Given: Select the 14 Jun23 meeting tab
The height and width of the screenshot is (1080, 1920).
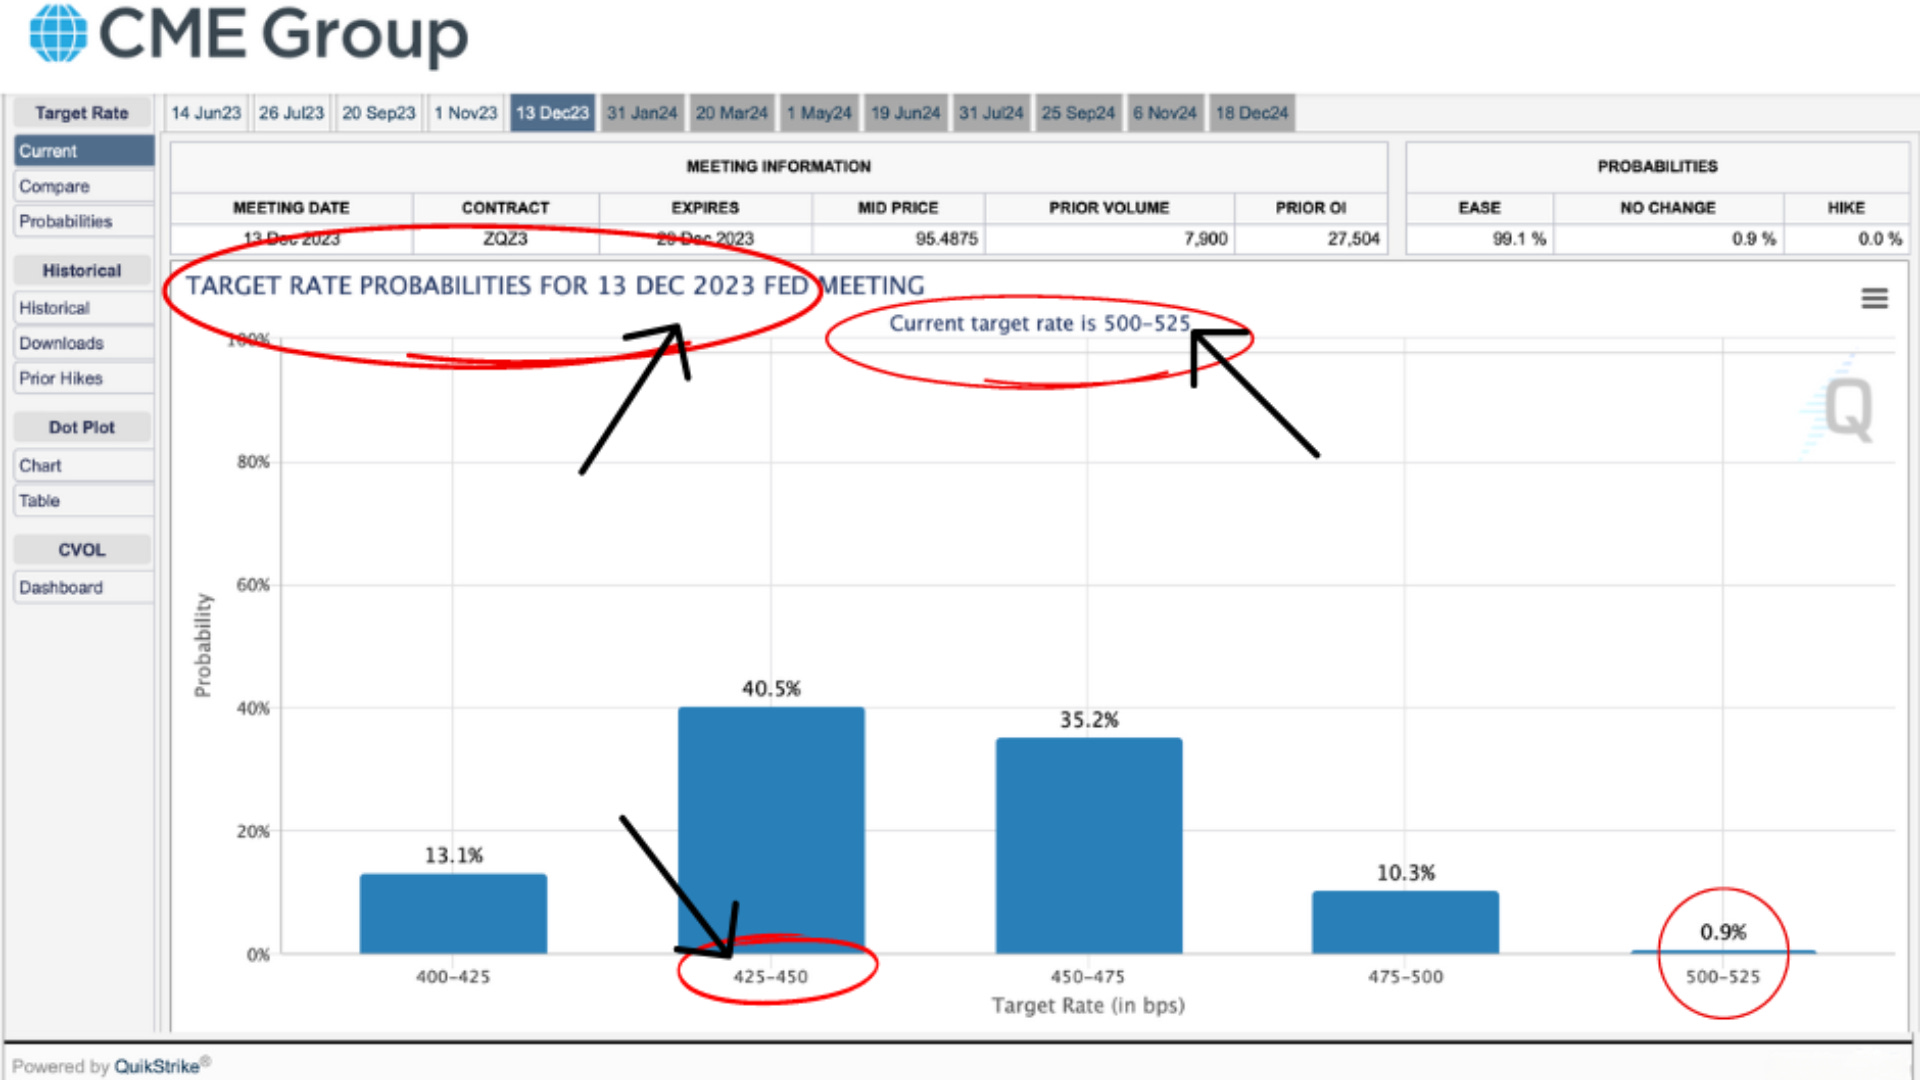Looking at the screenshot, I should pyautogui.click(x=206, y=113).
